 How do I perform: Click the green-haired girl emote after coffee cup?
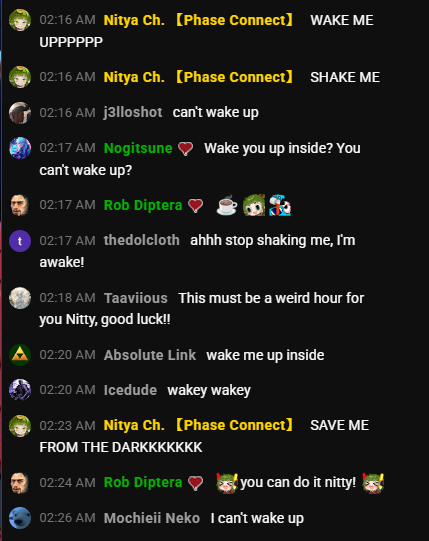pyautogui.click(x=254, y=205)
